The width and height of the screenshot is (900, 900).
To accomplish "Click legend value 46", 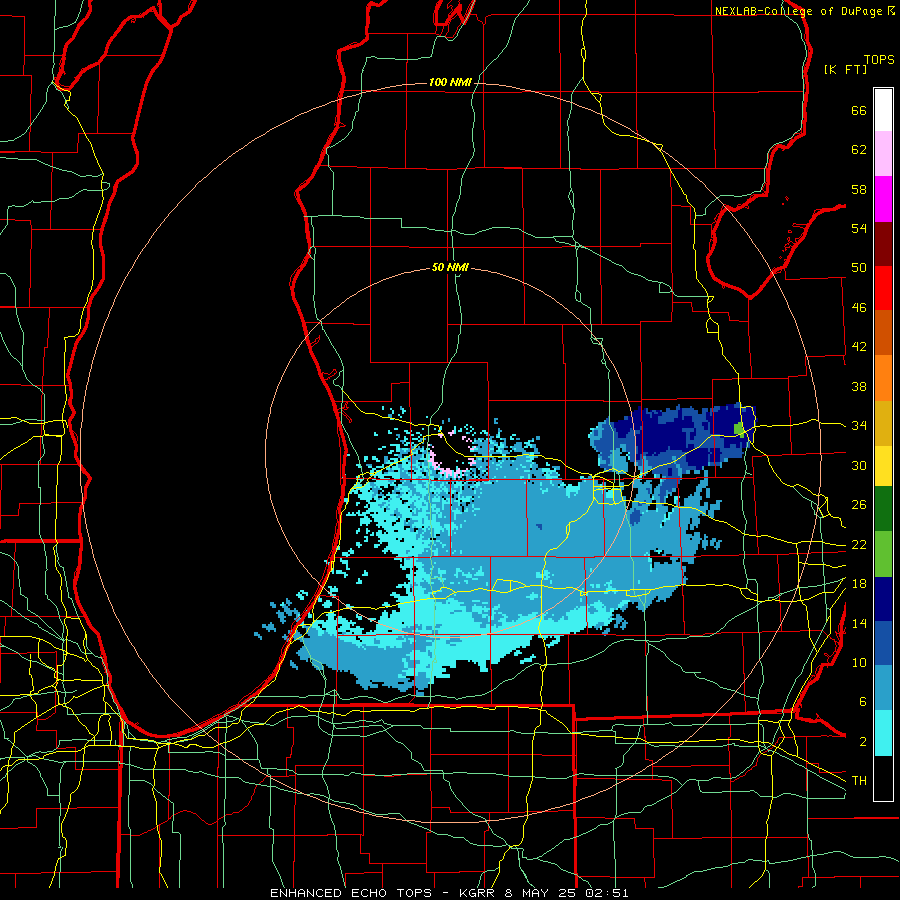I will 859,308.
